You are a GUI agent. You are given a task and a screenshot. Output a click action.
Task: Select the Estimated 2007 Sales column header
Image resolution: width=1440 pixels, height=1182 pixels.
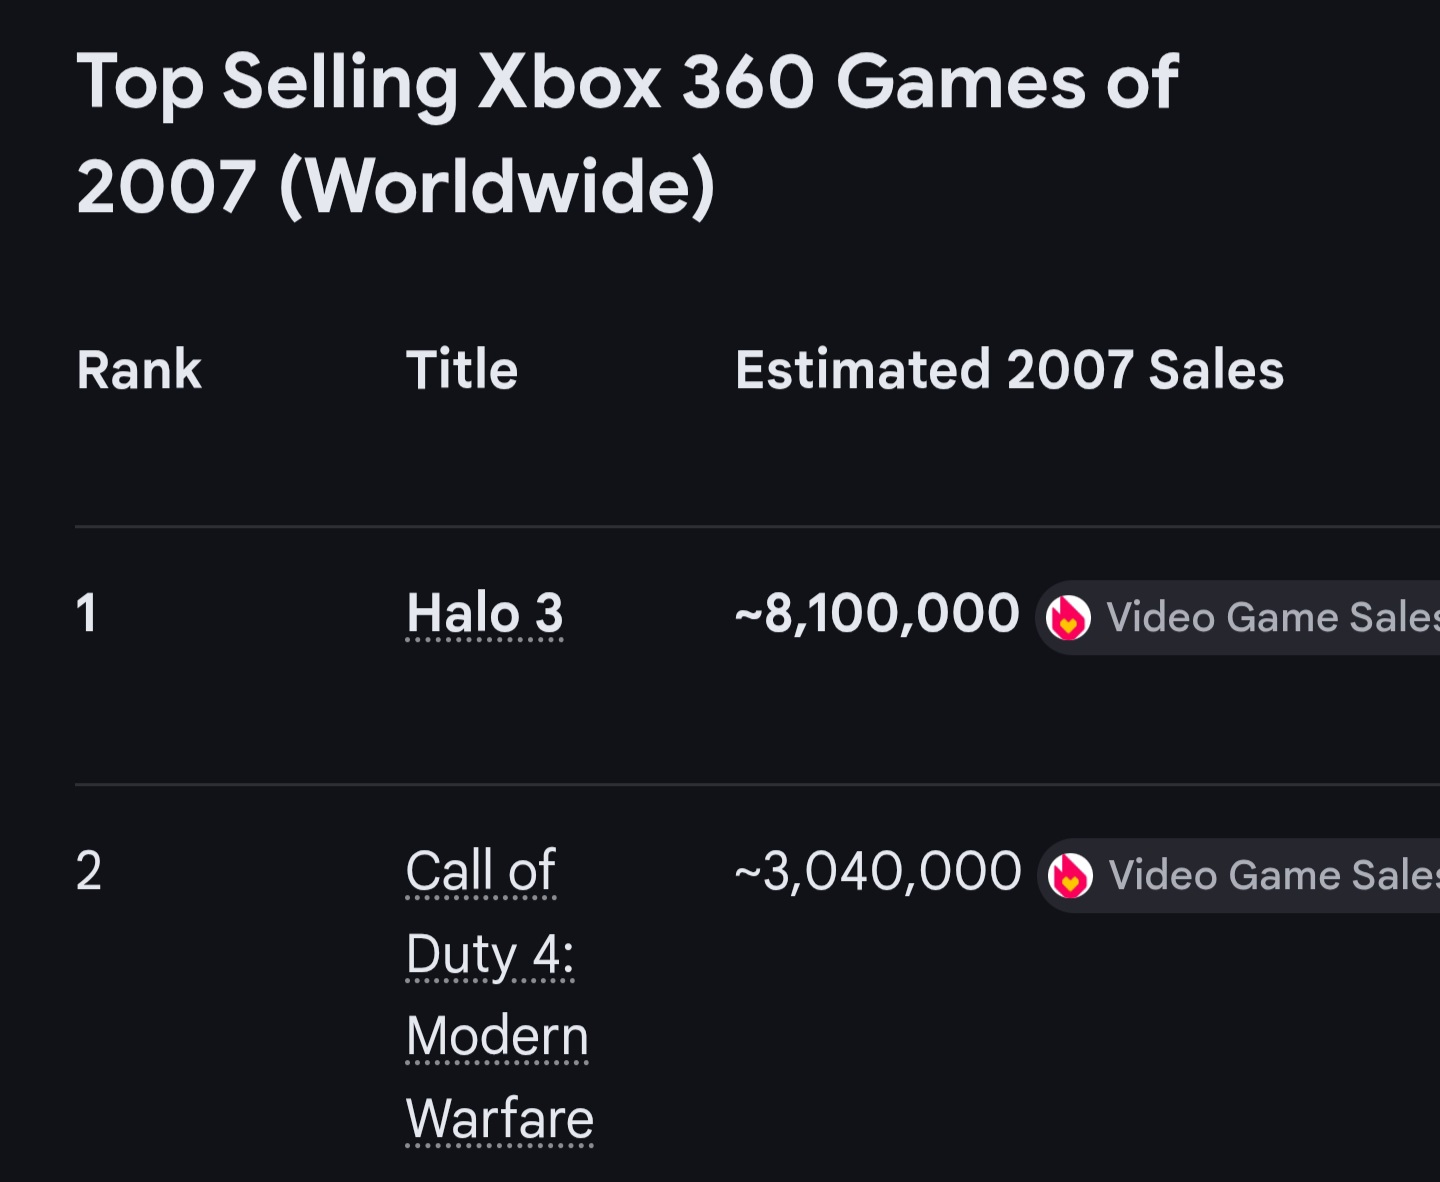[1009, 370]
